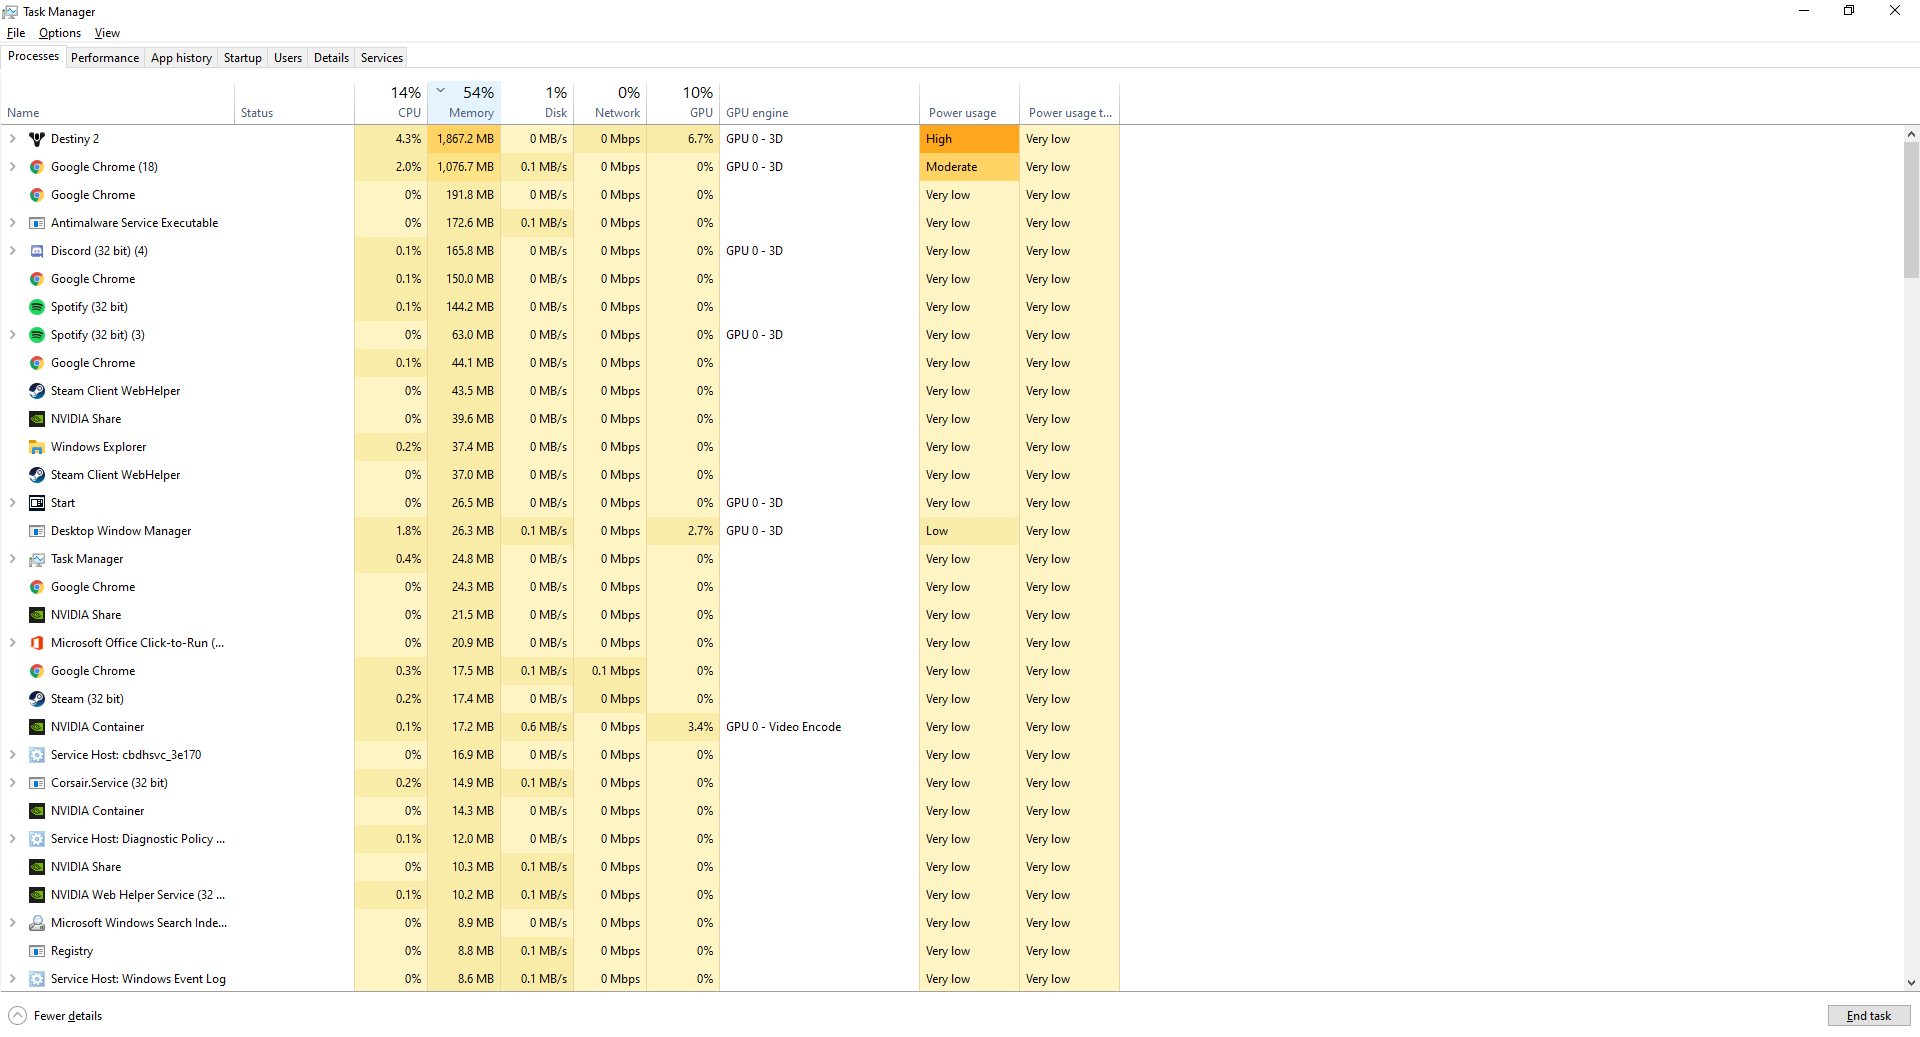Click the NVIDIA Share icon at 39.6 MB
The width and height of the screenshot is (1920, 1037).
(x=37, y=419)
